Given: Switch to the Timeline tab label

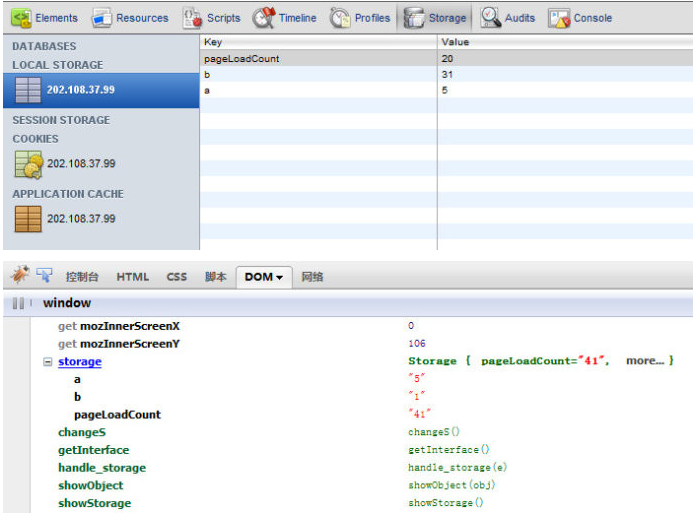Looking at the screenshot, I should [297, 18].
